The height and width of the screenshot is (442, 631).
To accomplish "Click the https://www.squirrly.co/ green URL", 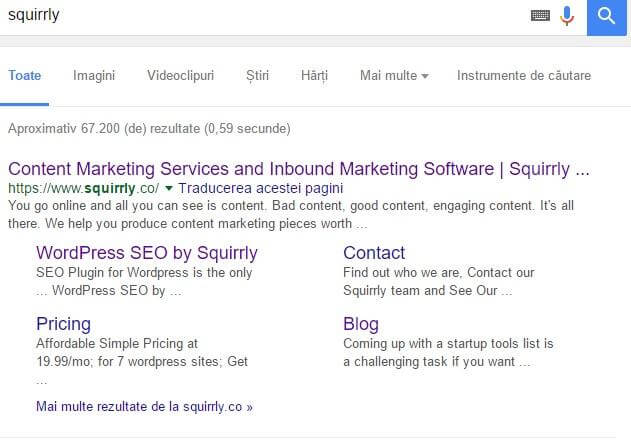I will (83, 188).
